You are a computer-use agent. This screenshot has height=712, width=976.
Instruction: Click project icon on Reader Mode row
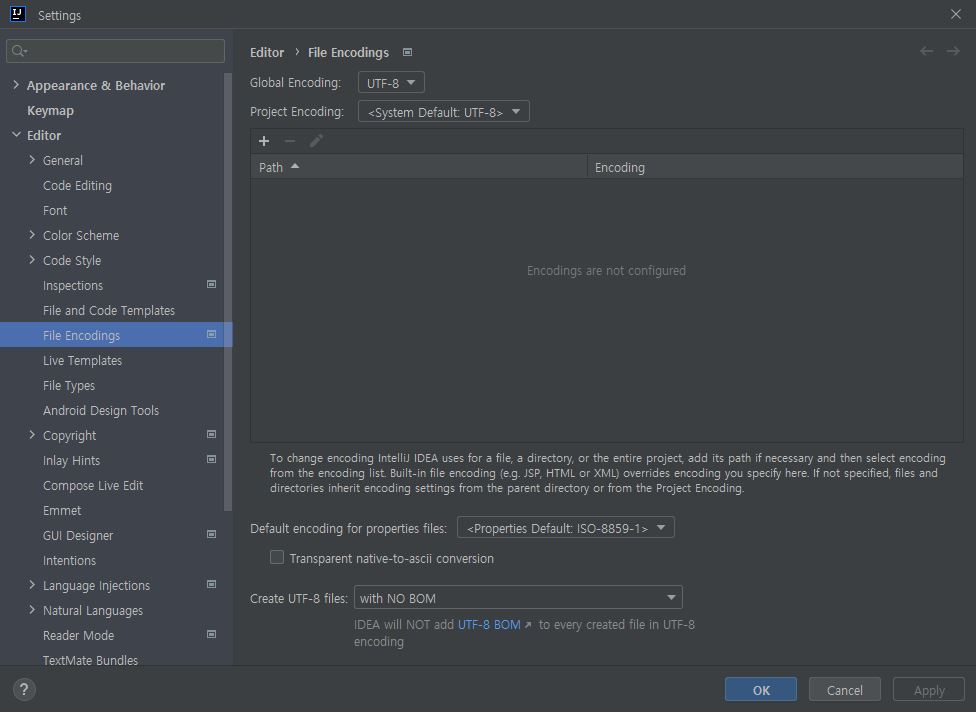tap(212, 634)
